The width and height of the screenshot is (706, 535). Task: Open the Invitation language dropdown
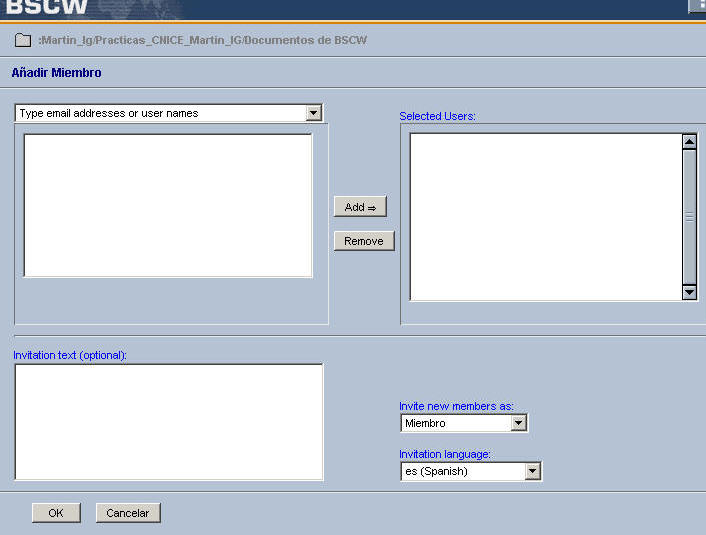(x=532, y=471)
